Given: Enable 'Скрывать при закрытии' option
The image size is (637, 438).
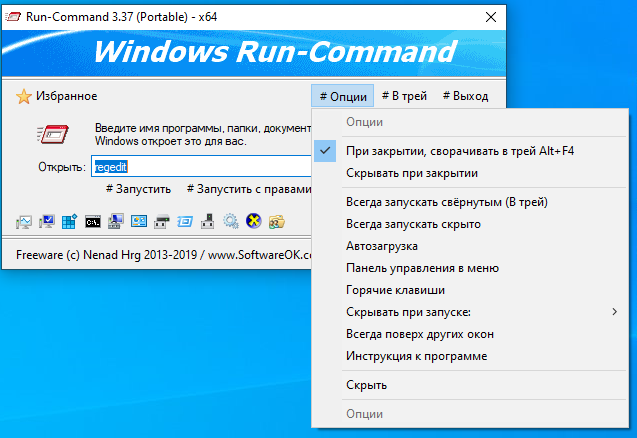Looking at the screenshot, I should (x=470, y=173).
